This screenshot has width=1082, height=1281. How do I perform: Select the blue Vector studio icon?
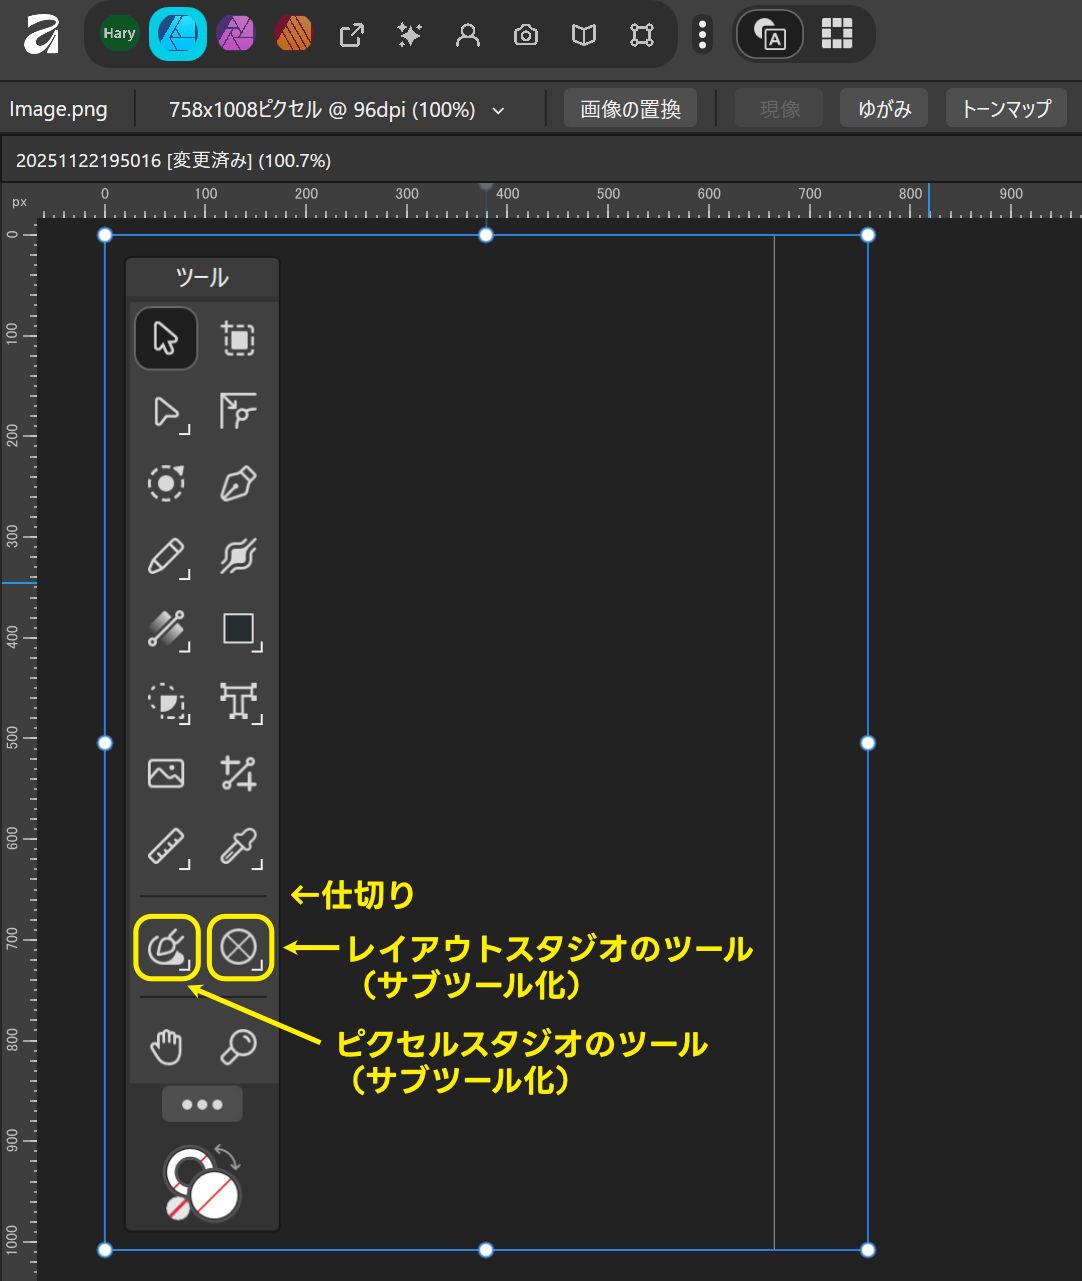click(x=178, y=34)
